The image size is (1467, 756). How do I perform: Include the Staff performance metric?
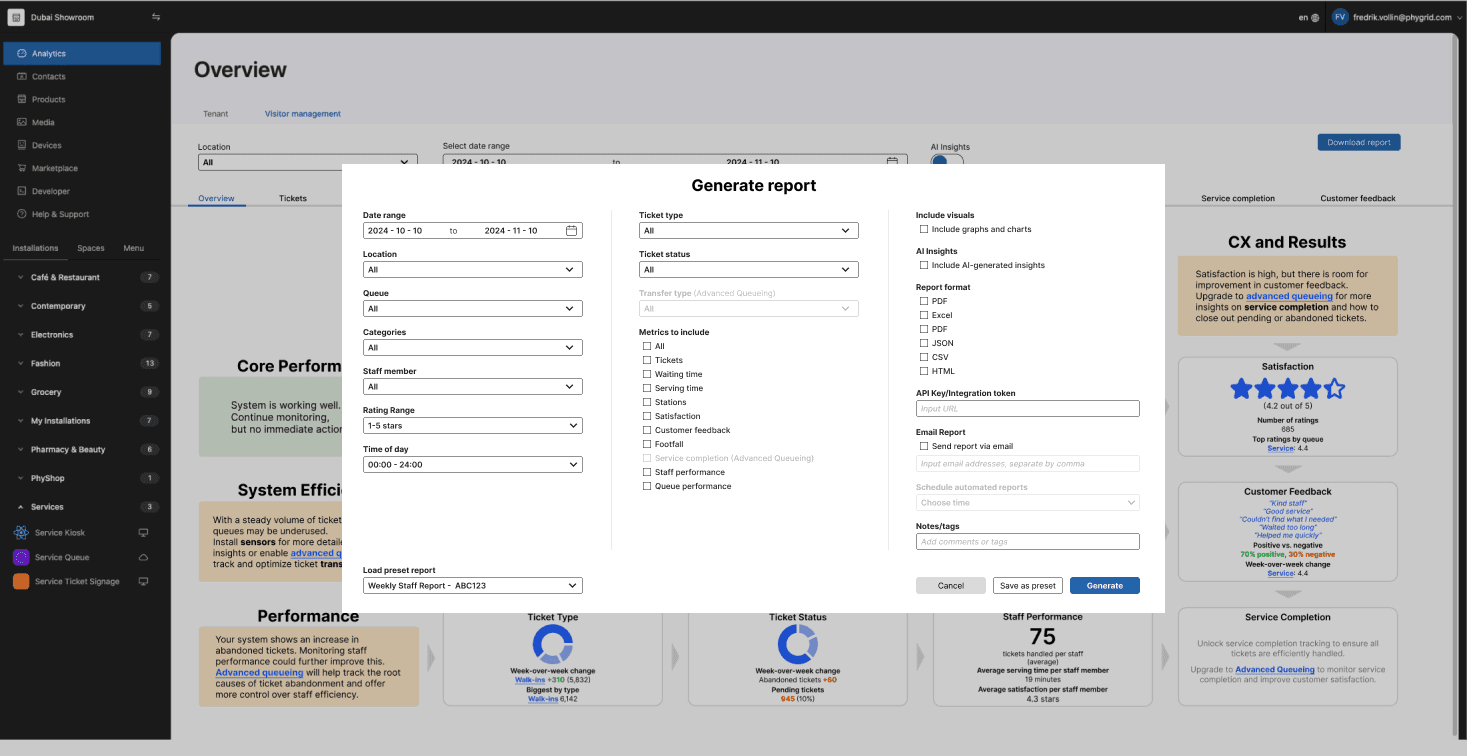pyautogui.click(x=647, y=472)
